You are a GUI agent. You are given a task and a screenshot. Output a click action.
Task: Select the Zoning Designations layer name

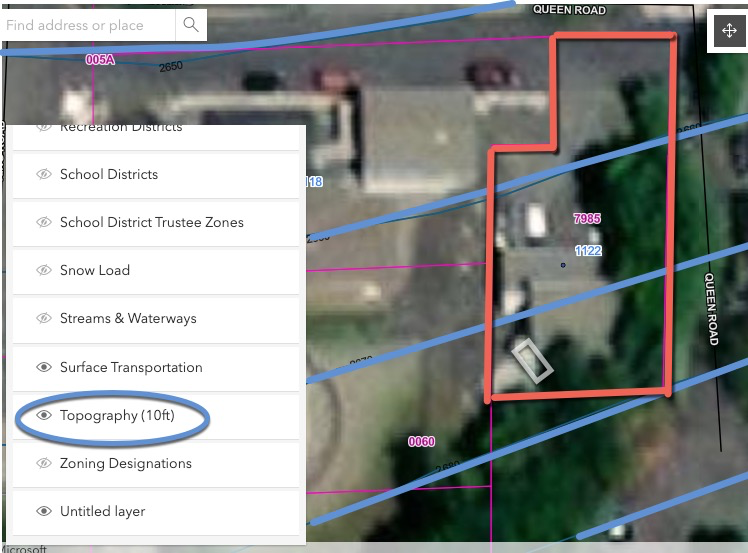tap(126, 463)
